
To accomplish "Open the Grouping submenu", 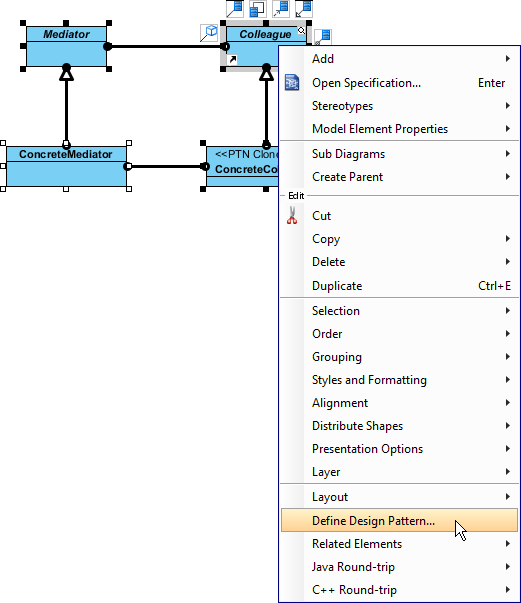I will [399, 357].
